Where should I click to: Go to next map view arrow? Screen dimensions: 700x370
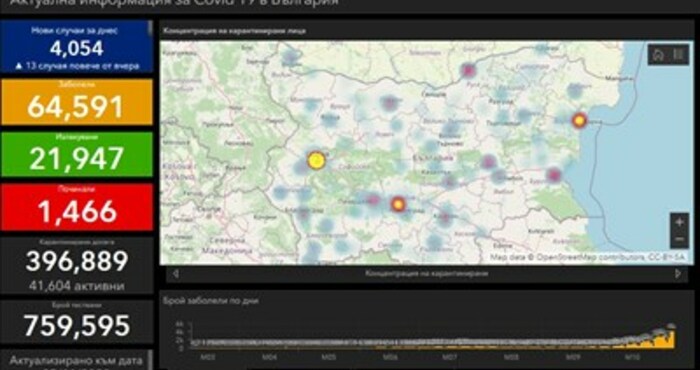(x=679, y=274)
